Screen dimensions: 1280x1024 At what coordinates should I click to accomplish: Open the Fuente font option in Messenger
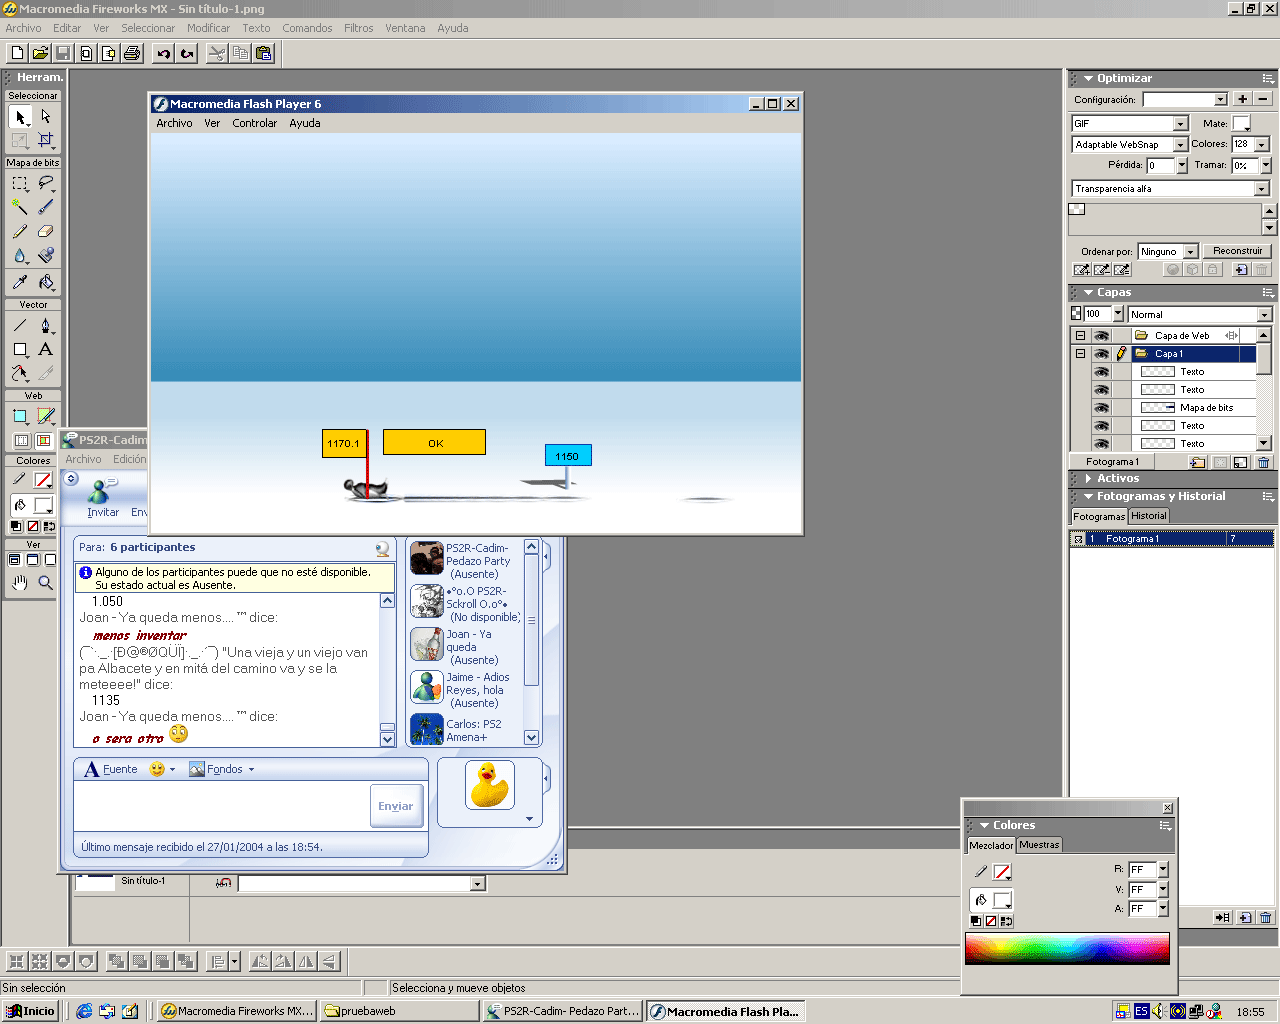click(111, 769)
